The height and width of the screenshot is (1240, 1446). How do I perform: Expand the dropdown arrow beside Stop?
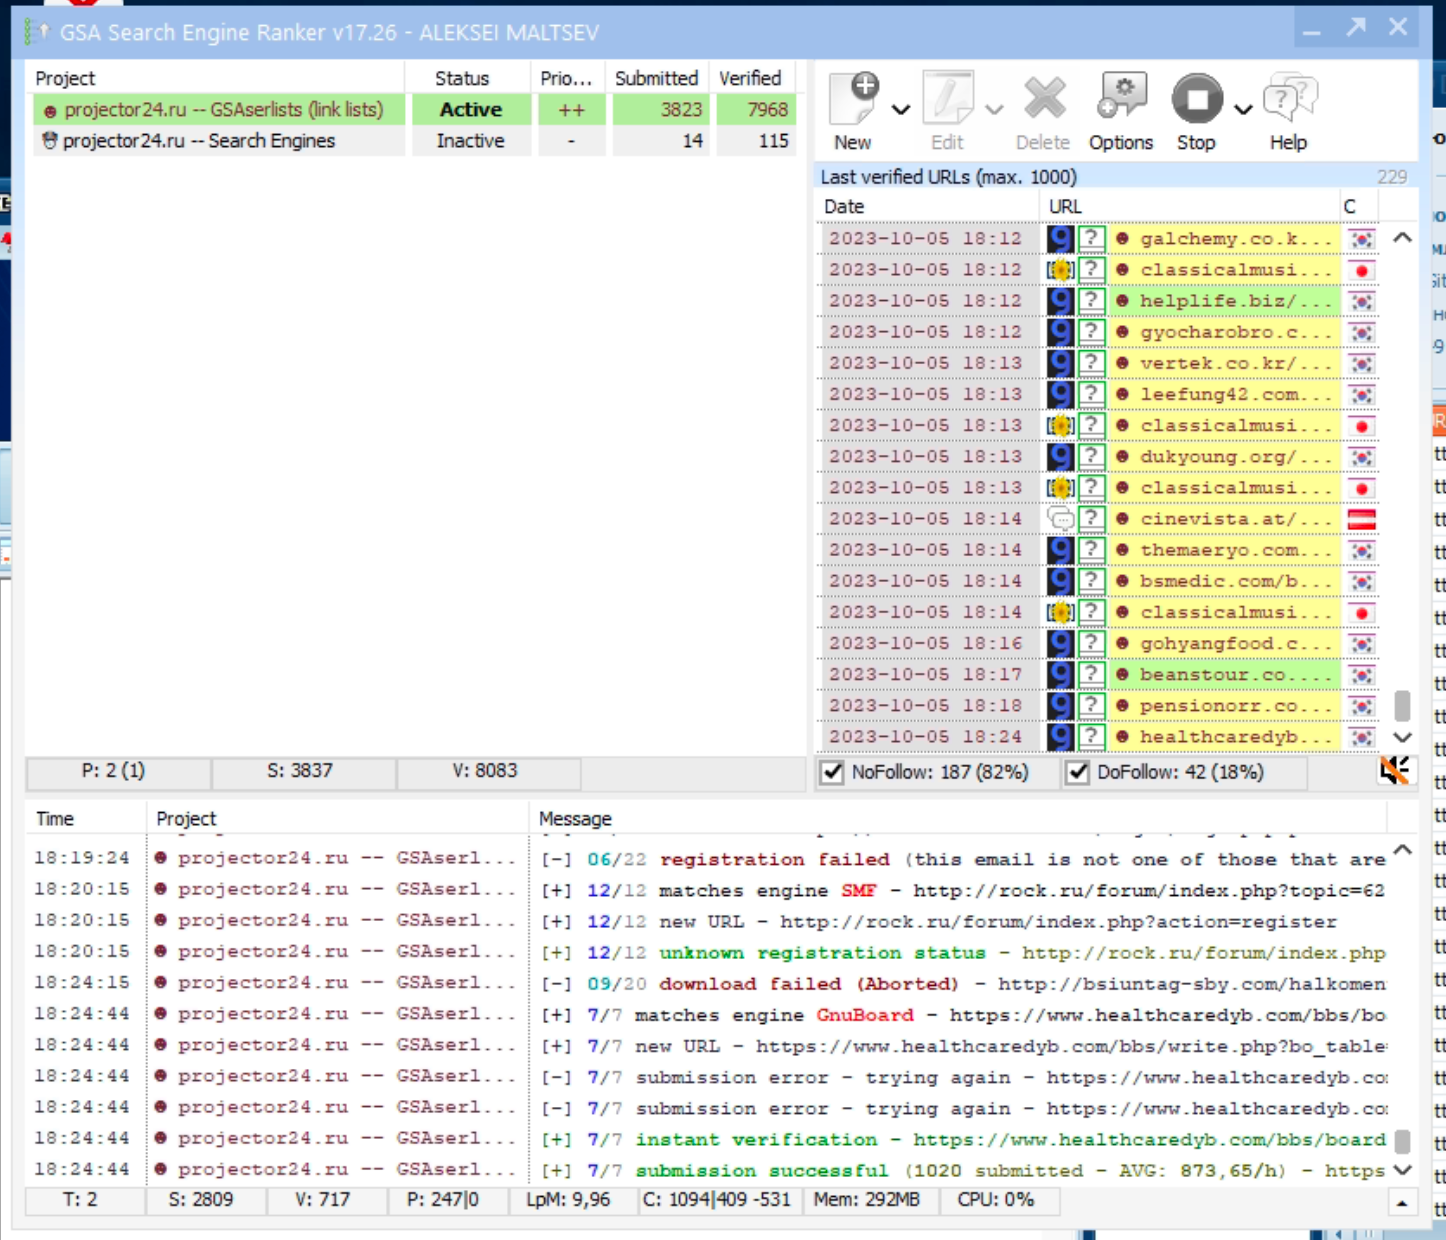pyautogui.click(x=1243, y=110)
